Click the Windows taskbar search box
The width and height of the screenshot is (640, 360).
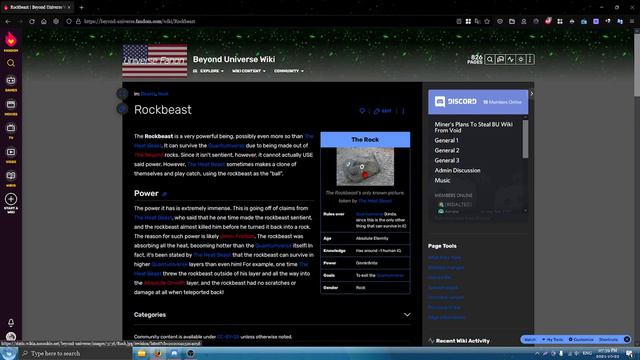76,353
